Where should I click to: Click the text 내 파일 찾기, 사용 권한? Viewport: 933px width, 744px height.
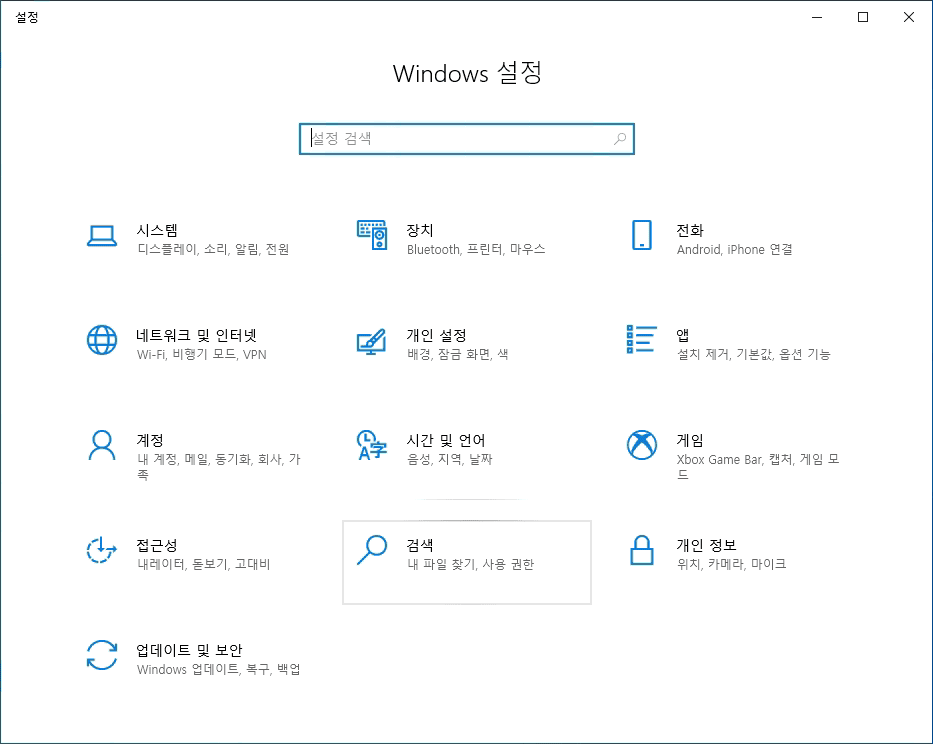(x=471, y=564)
